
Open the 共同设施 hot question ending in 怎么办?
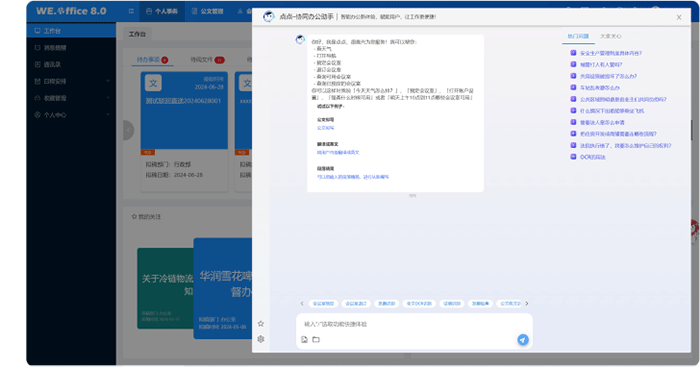click(608, 76)
